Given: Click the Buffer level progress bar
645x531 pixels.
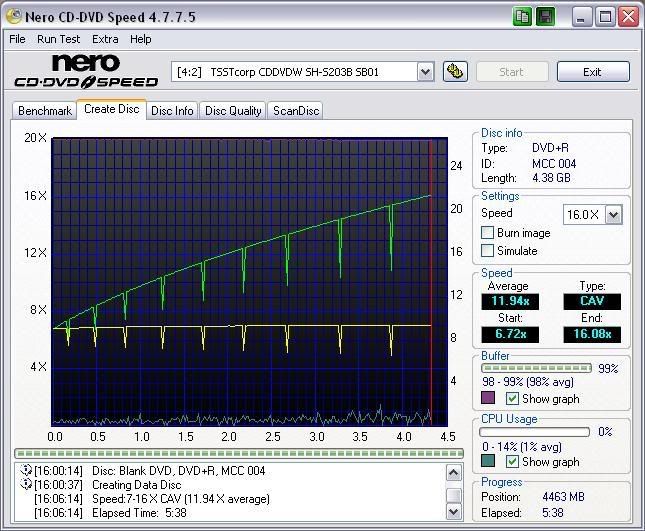Looking at the screenshot, I should 536,368.
